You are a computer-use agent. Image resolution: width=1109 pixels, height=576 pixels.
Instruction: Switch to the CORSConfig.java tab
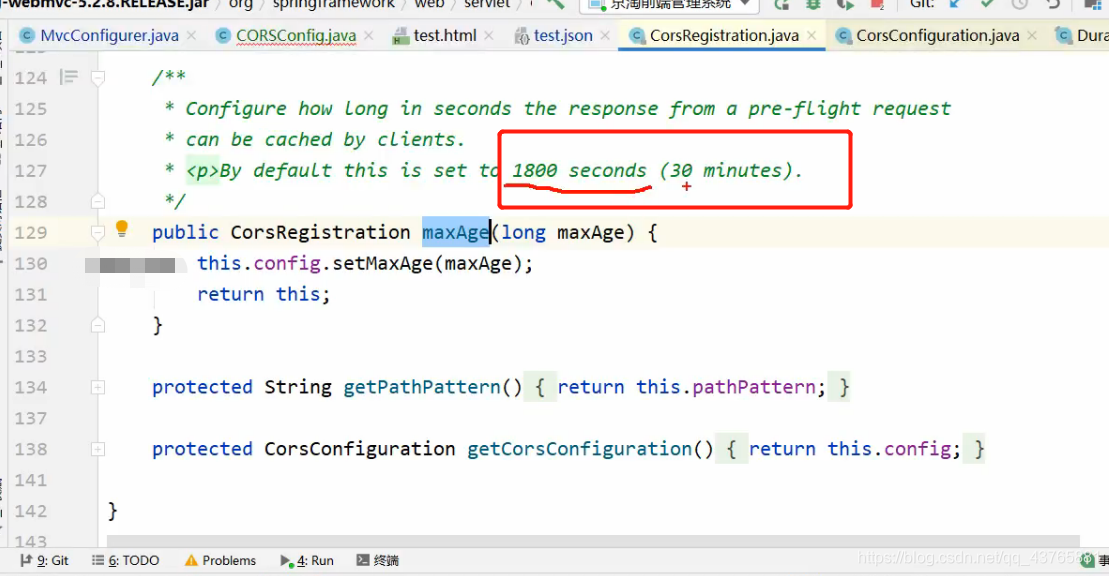[x=296, y=35]
